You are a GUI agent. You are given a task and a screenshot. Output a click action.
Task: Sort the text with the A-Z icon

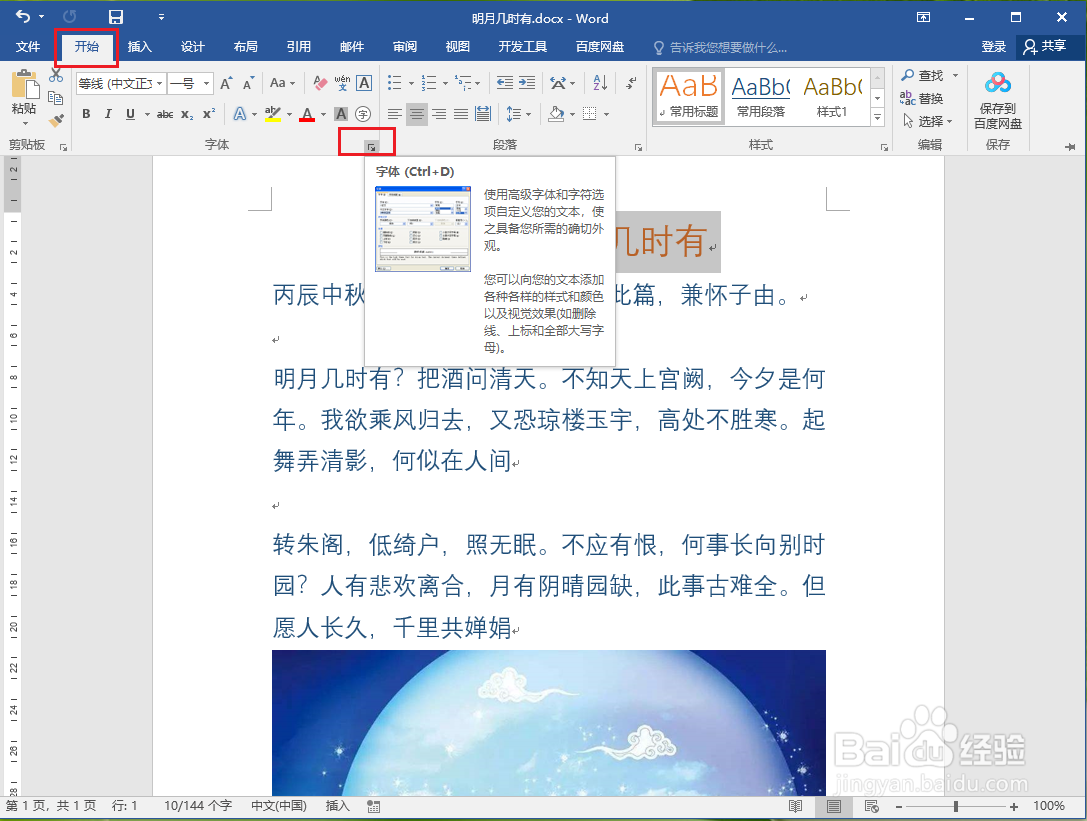click(x=600, y=83)
